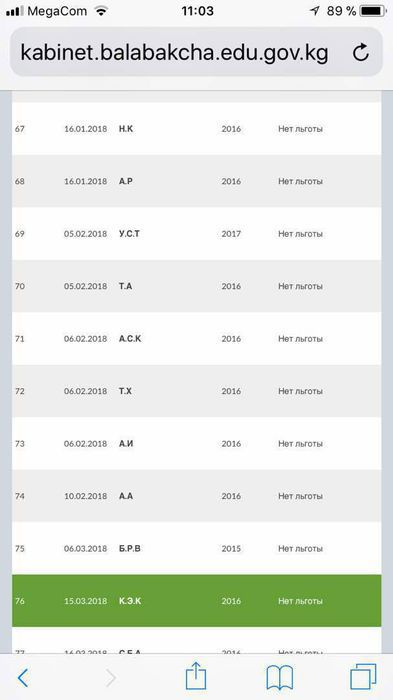The image size is (393, 700).
Task: Tap birth year 2017 in row 69
Action: click(231, 233)
